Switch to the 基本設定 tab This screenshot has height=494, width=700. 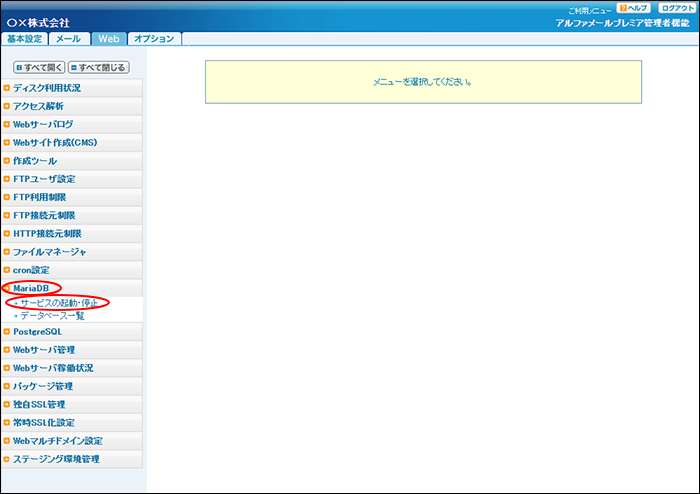click(x=25, y=39)
